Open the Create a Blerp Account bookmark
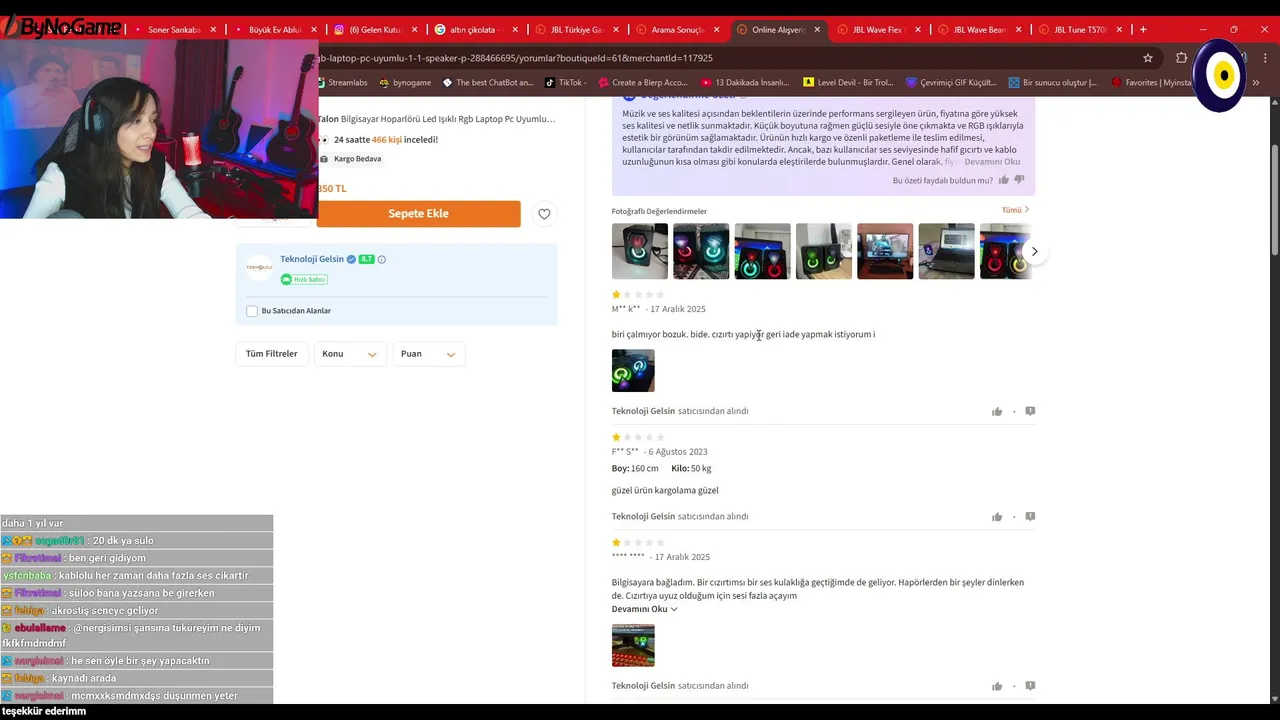1280x720 pixels. [643, 82]
